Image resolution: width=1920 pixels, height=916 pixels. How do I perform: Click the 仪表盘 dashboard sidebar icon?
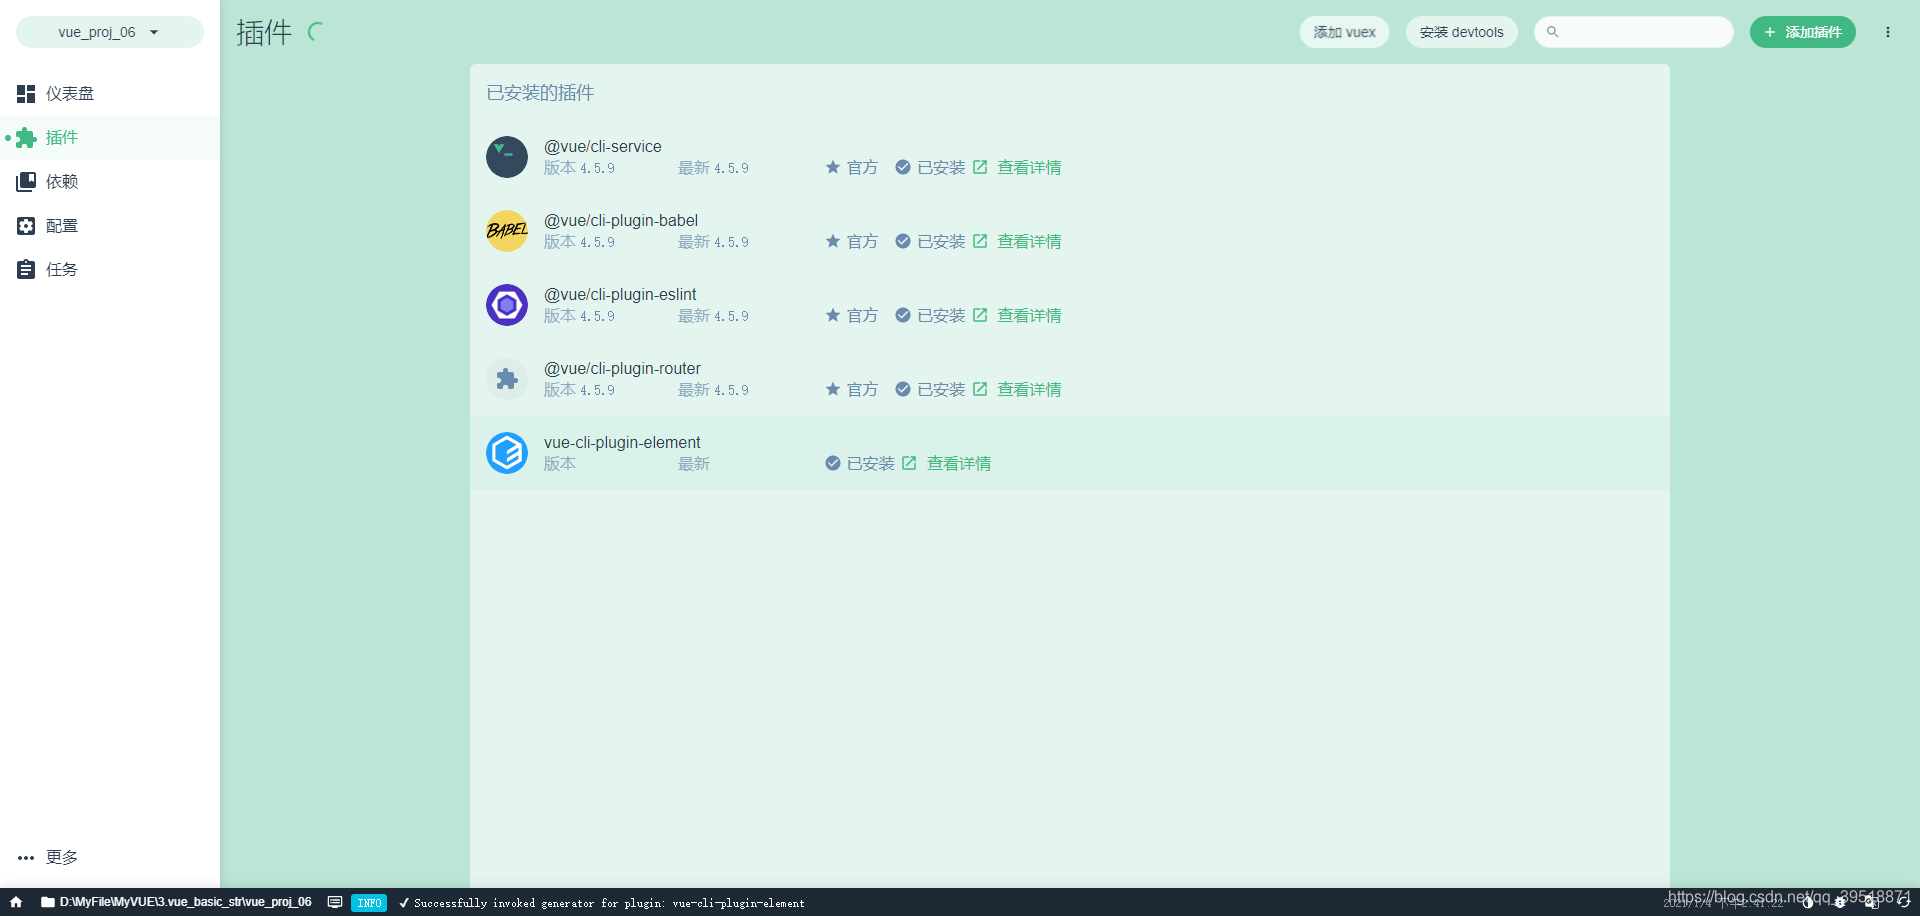click(26, 93)
